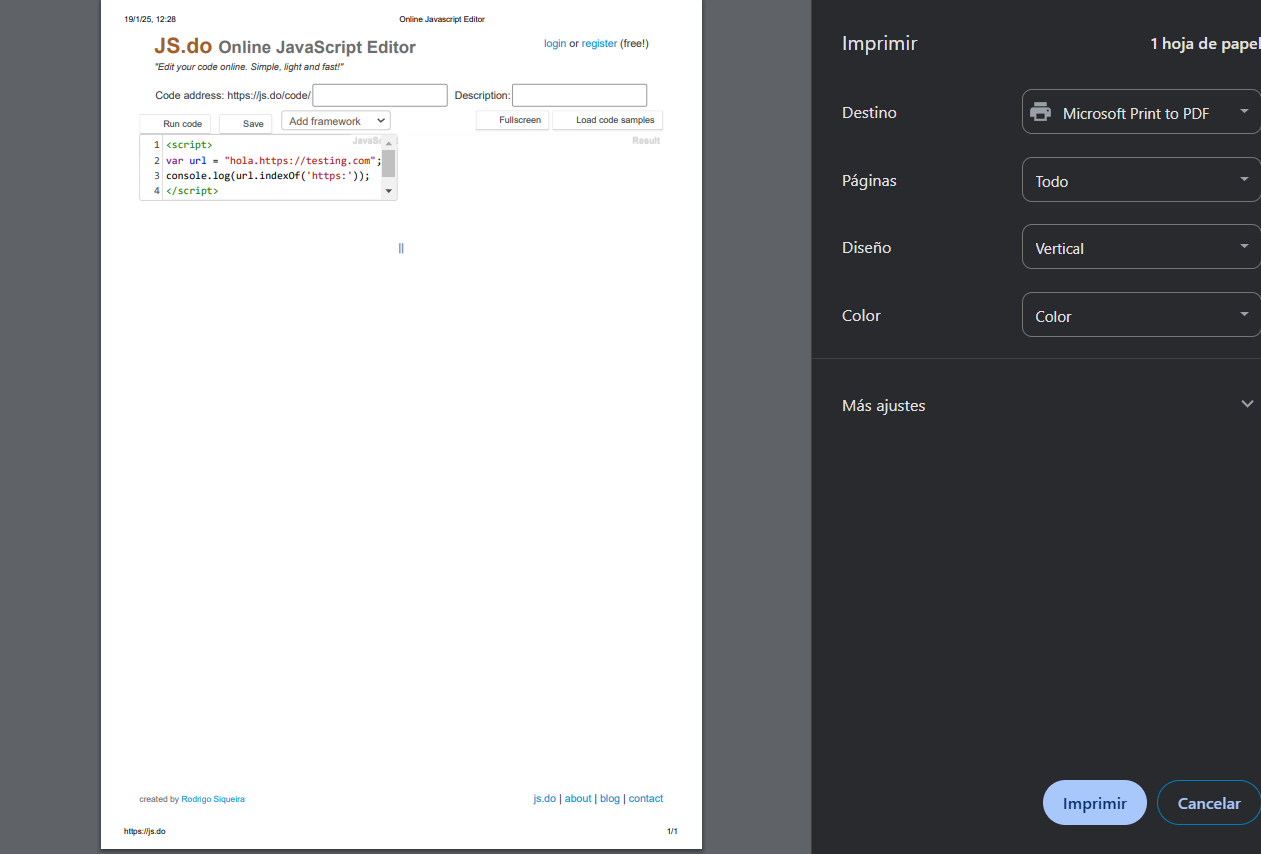This screenshot has width=1261, height=854.
Task: Open the Diseño dropdown set to Vertical
Action: [x=1141, y=247]
